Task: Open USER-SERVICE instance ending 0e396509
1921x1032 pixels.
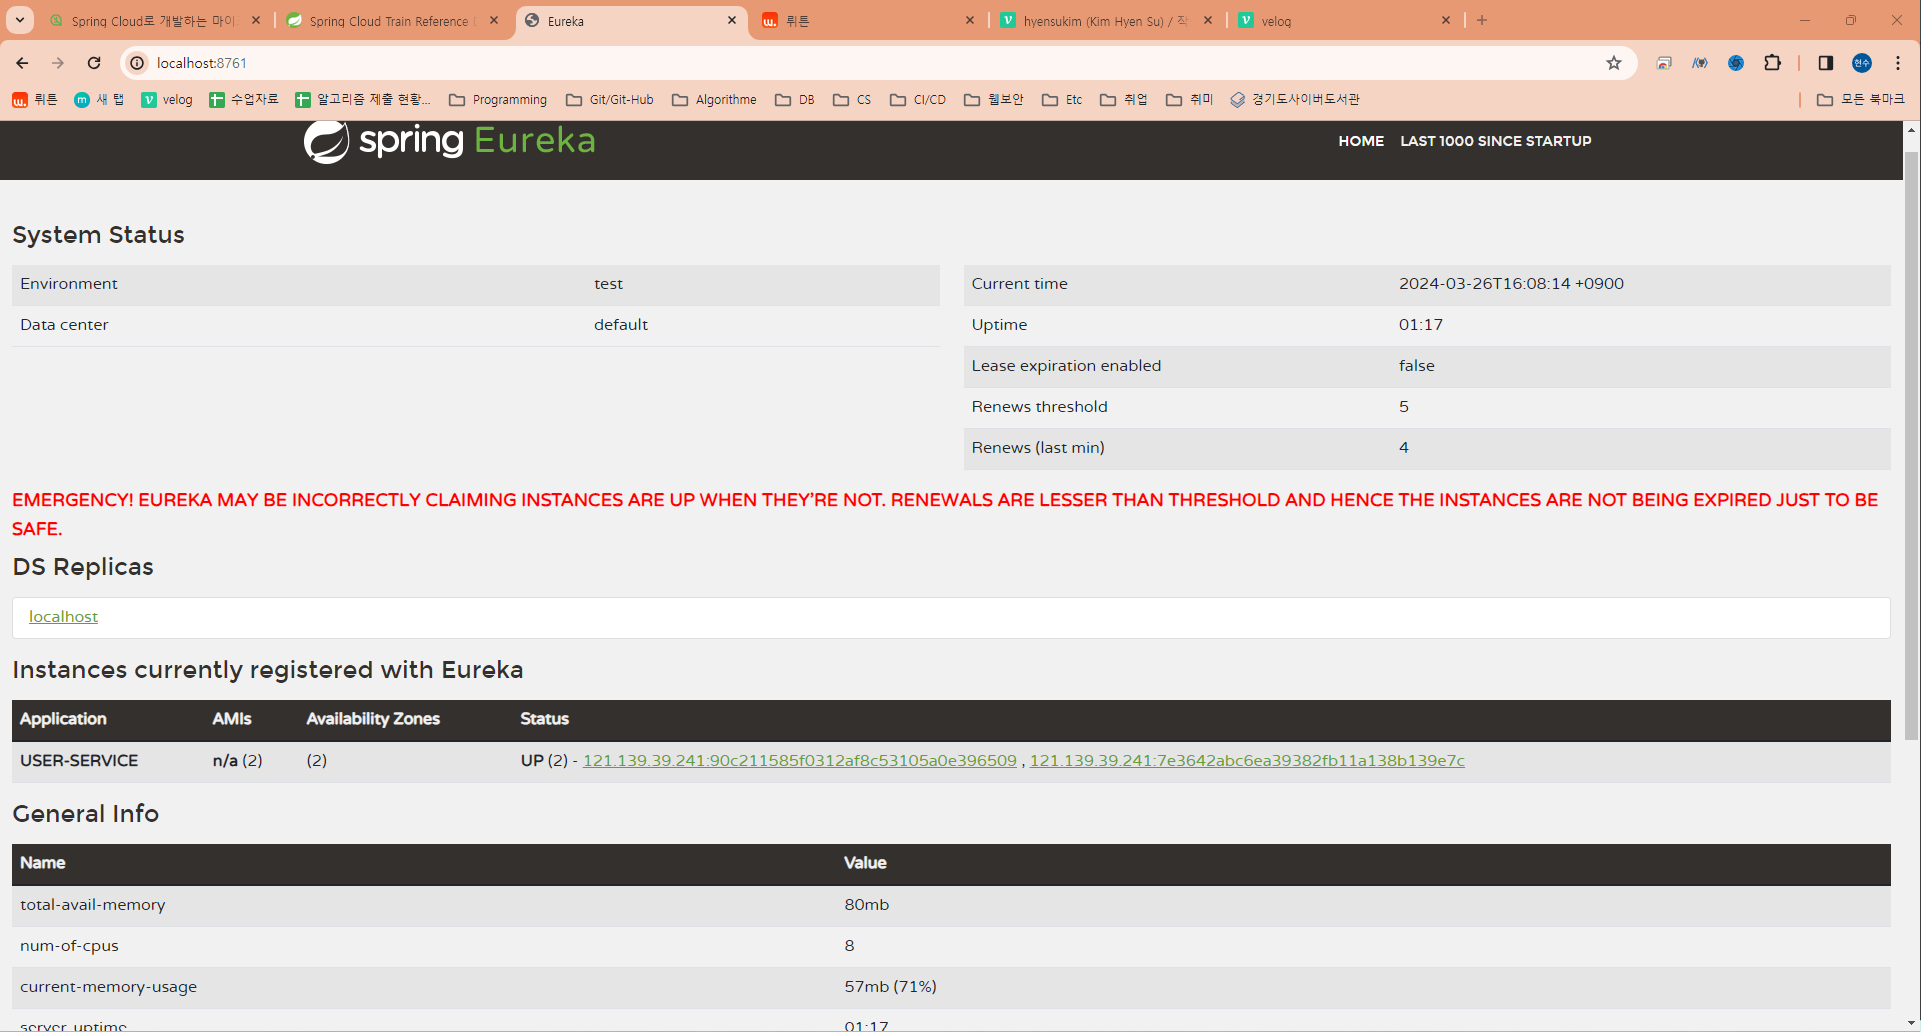Action: (x=799, y=761)
